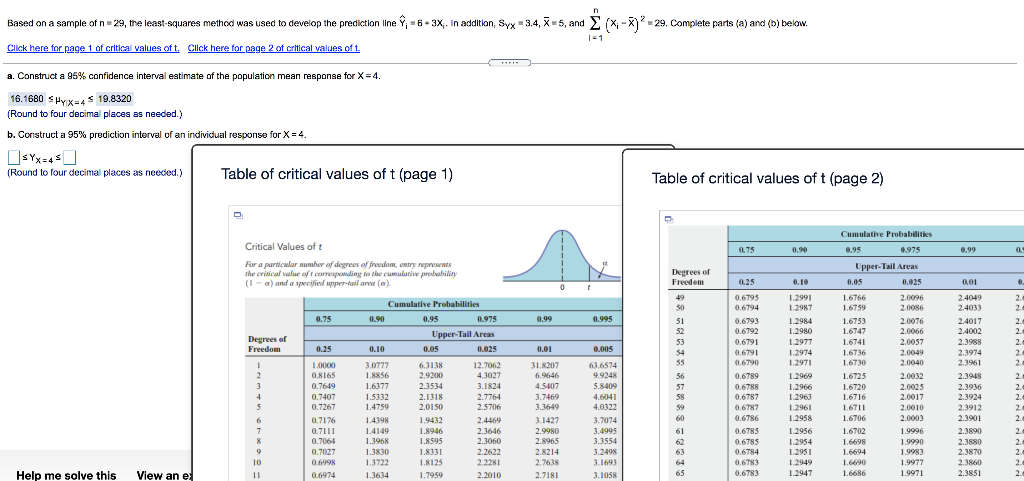Click 0.975 cumulative probability header in page 1
This screenshot has height=481, width=1024.
(x=485, y=319)
